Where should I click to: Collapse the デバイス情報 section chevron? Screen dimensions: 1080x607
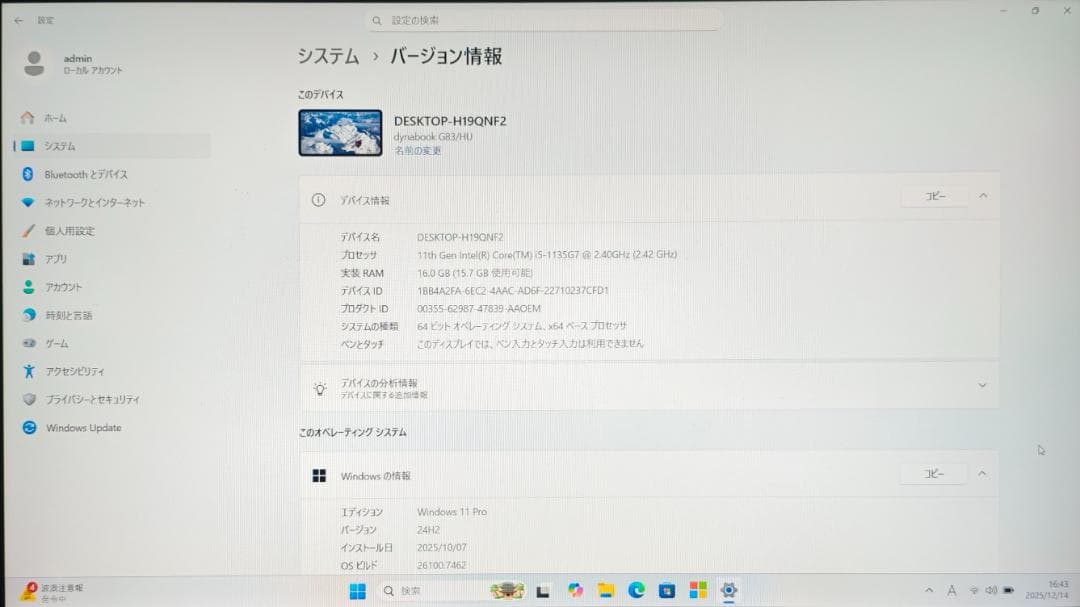(981, 196)
